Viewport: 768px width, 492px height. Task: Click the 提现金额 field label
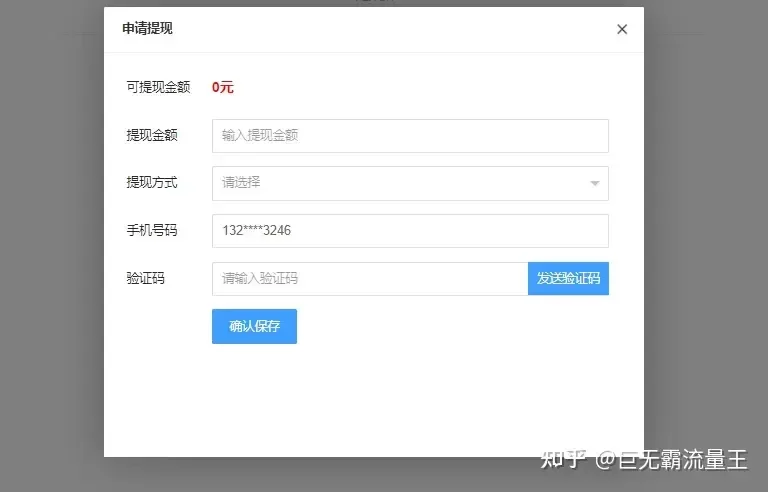pos(152,135)
